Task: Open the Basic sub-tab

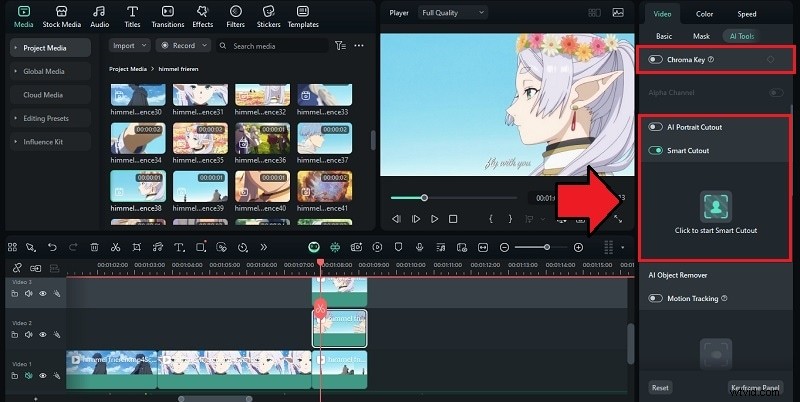Action: point(664,36)
